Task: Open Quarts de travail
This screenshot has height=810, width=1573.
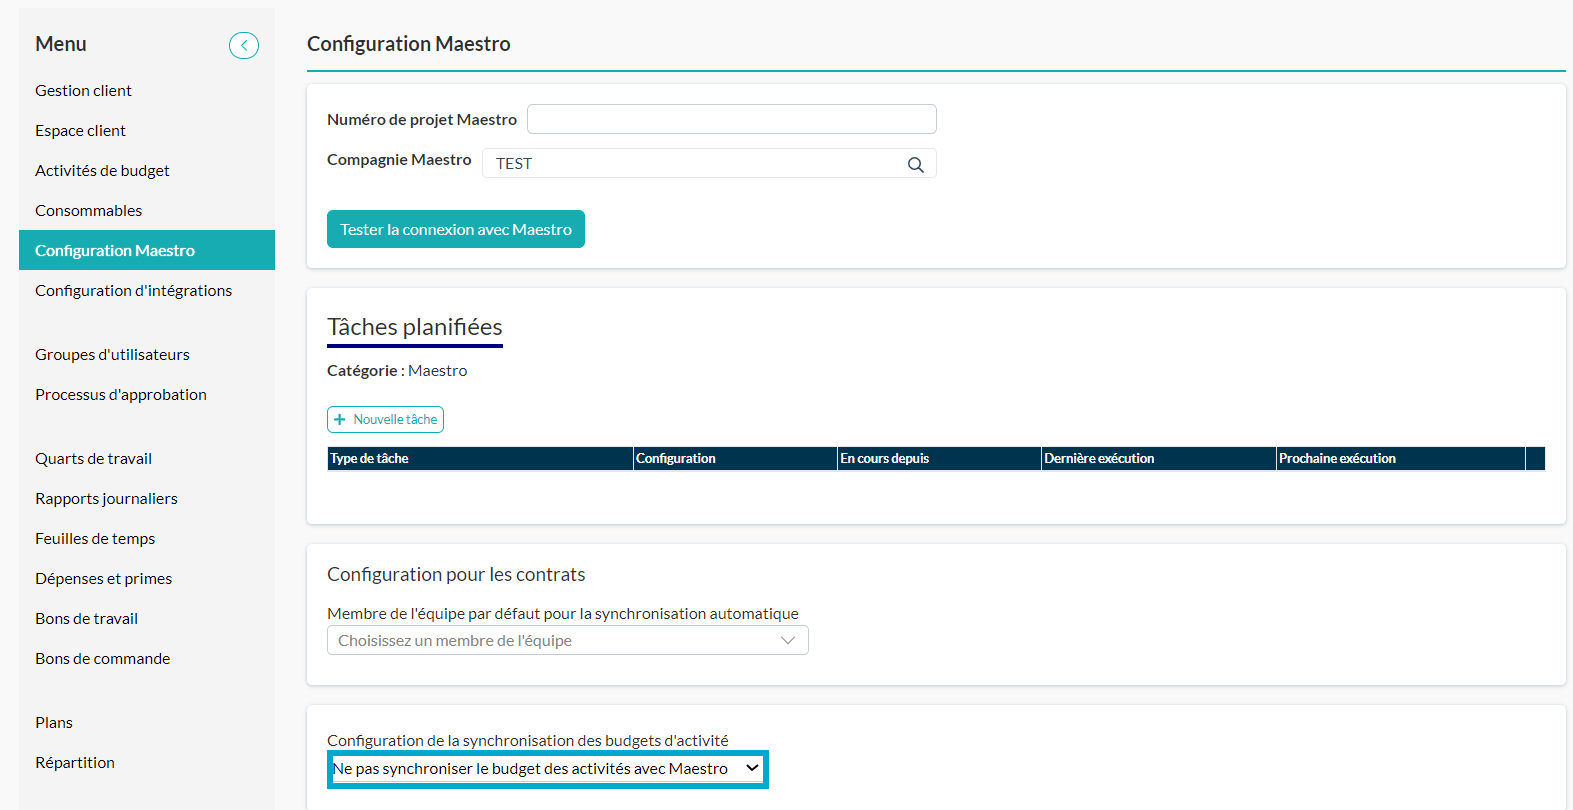Action: pyautogui.click(x=93, y=458)
